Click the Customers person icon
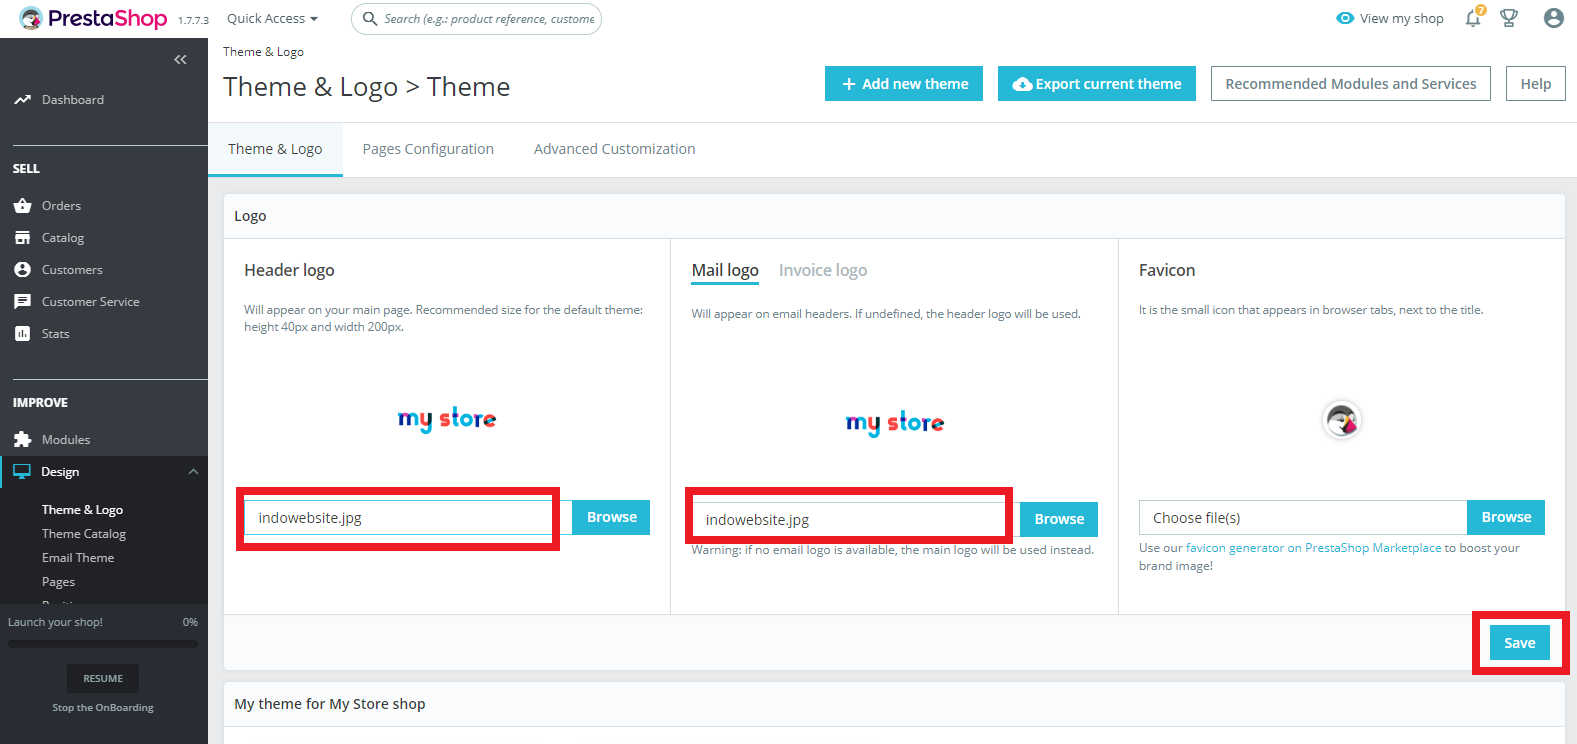The image size is (1577, 744). (x=22, y=270)
